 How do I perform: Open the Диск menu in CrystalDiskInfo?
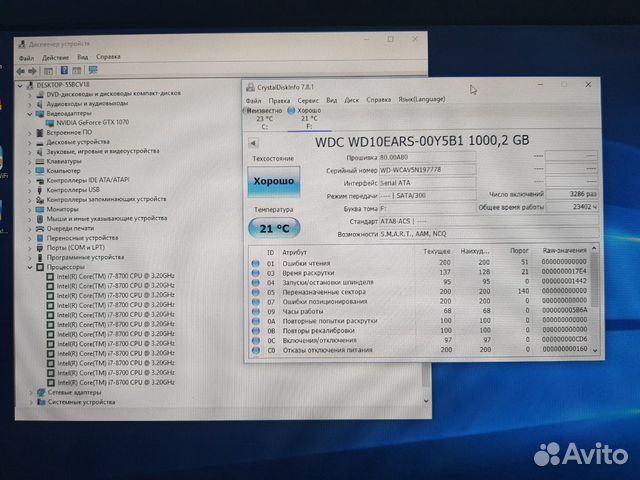point(351,100)
